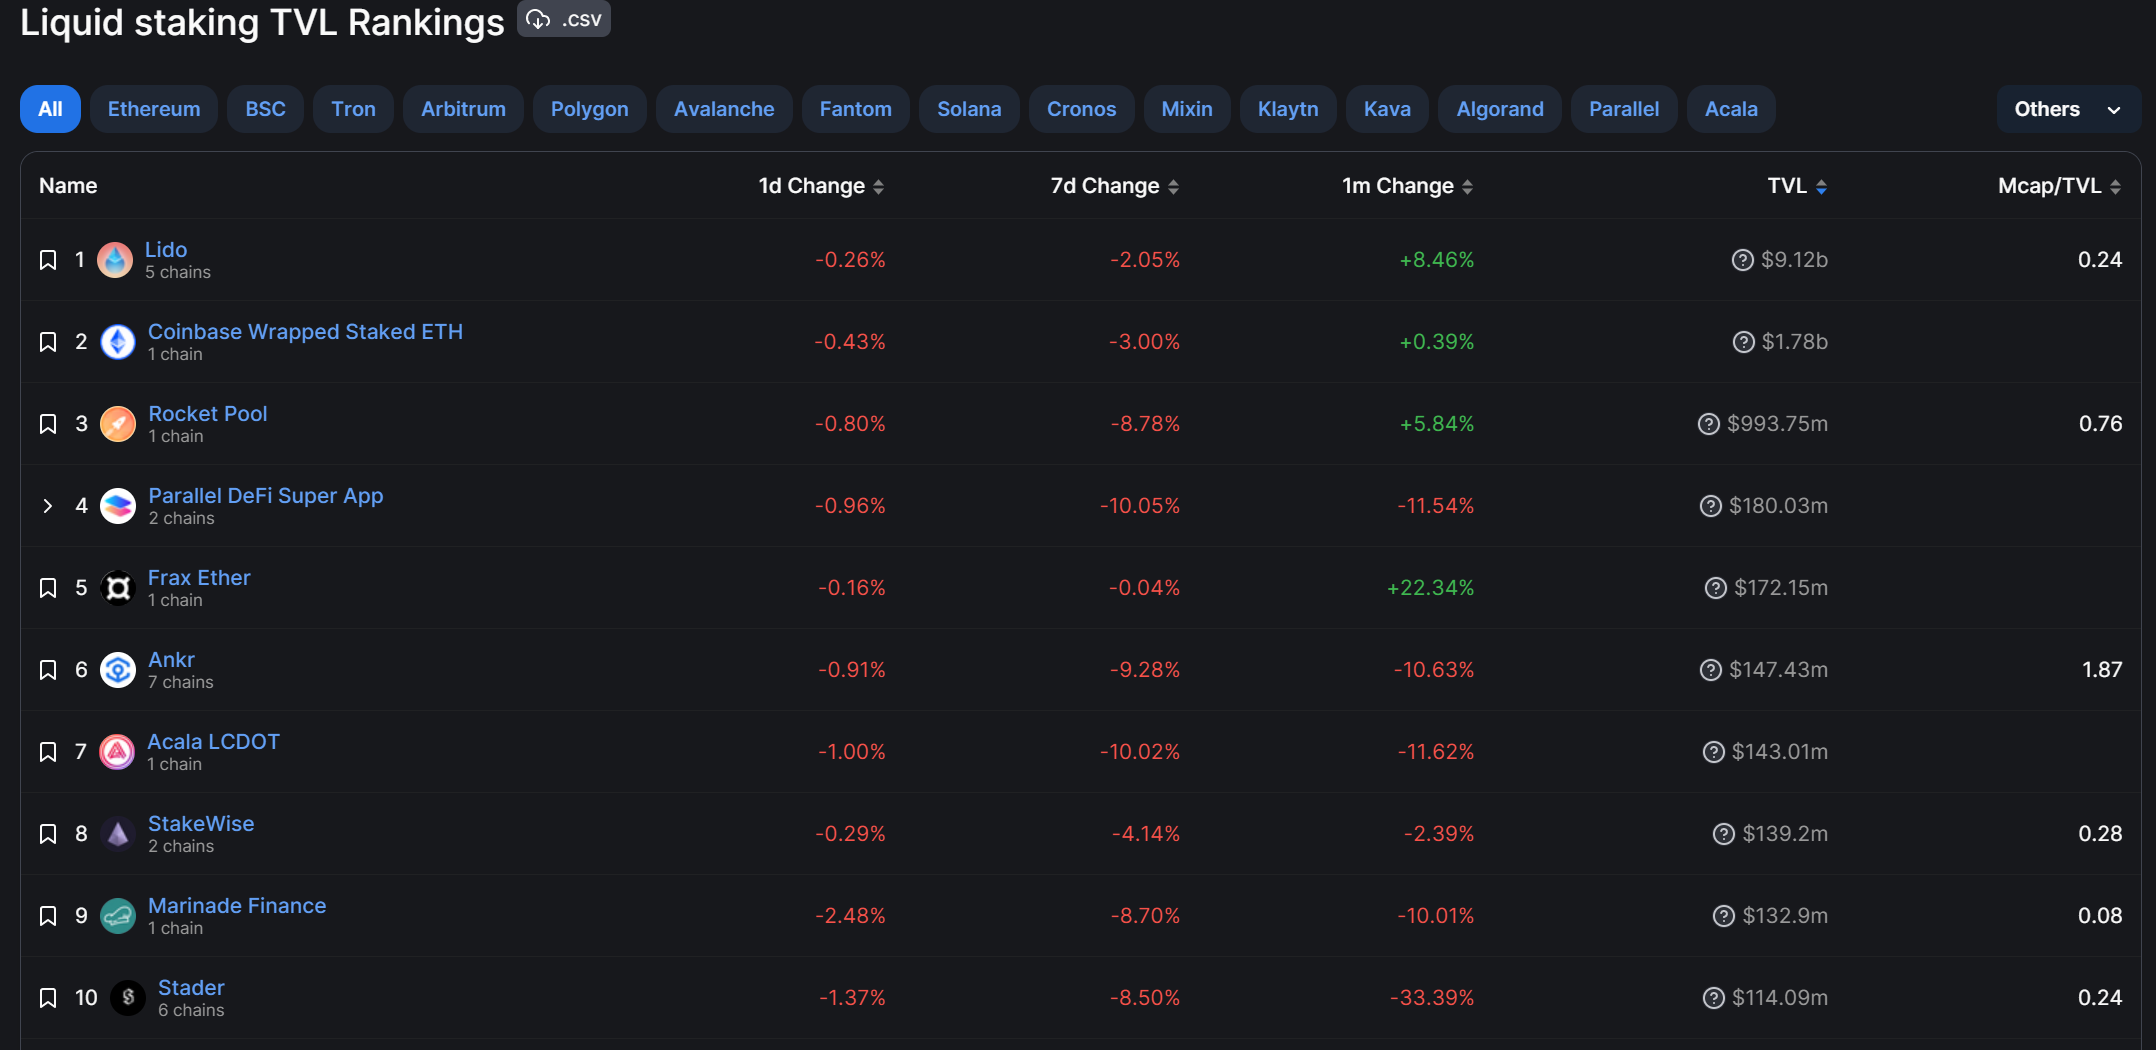This screenshot has height=1050, width=2156.
Task: Filter by Fantom chain
Action: coord(856,109)
